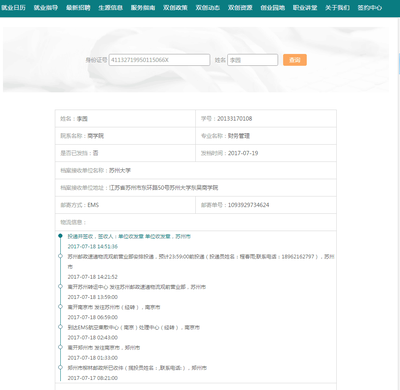The width and height of the screenshot is (400, 390).
Task: Select the 姓名 name cell in table
Action: point(125,119)
